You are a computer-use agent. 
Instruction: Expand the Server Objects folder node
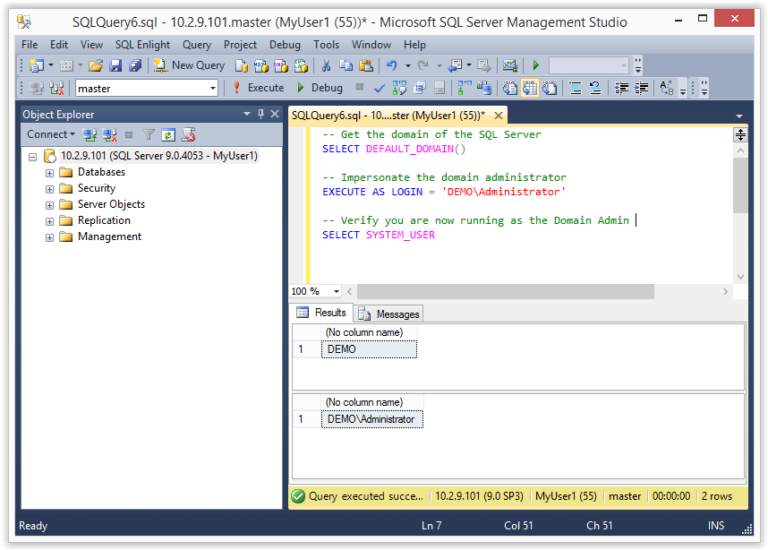point(49,205)
